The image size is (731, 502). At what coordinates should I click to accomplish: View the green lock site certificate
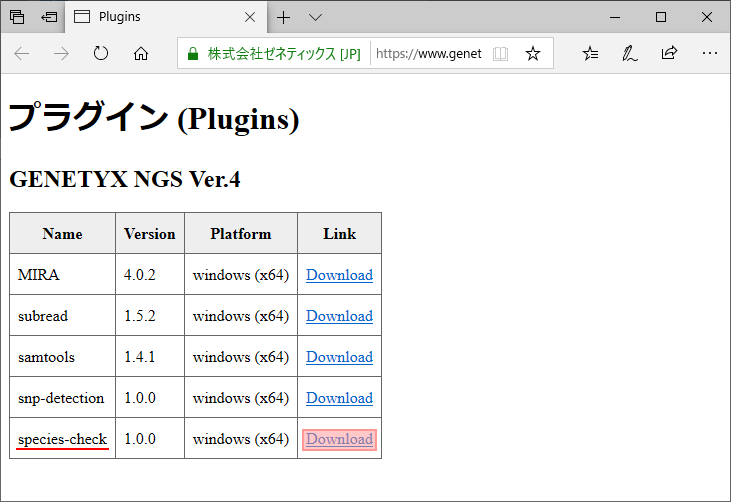click(193, 54)
